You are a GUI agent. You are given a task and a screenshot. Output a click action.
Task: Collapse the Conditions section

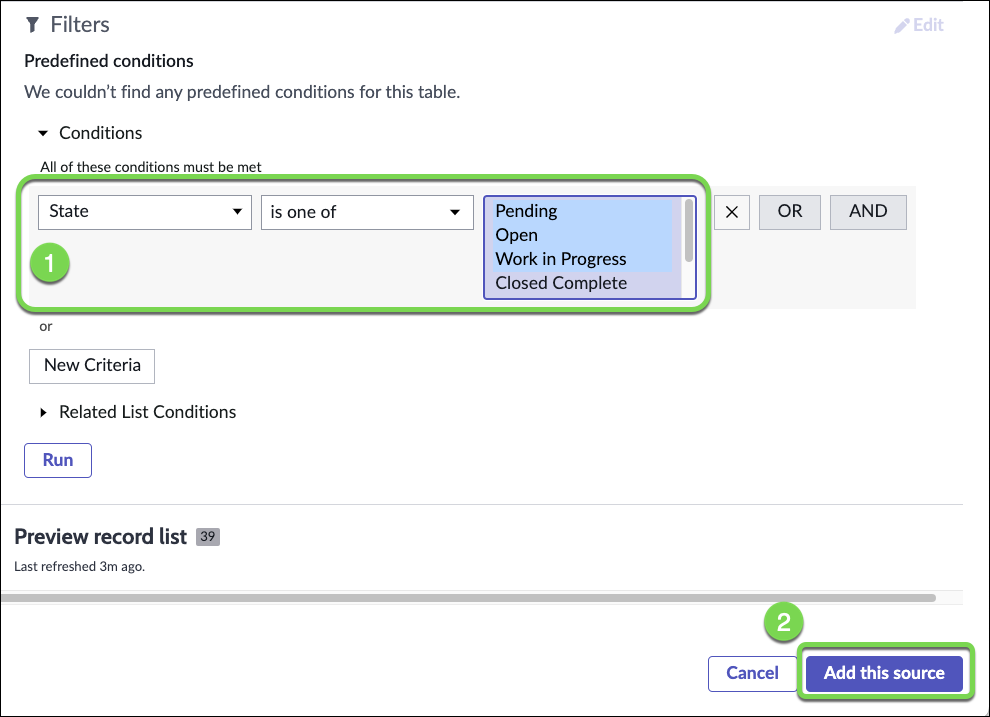tap(43, 133)
